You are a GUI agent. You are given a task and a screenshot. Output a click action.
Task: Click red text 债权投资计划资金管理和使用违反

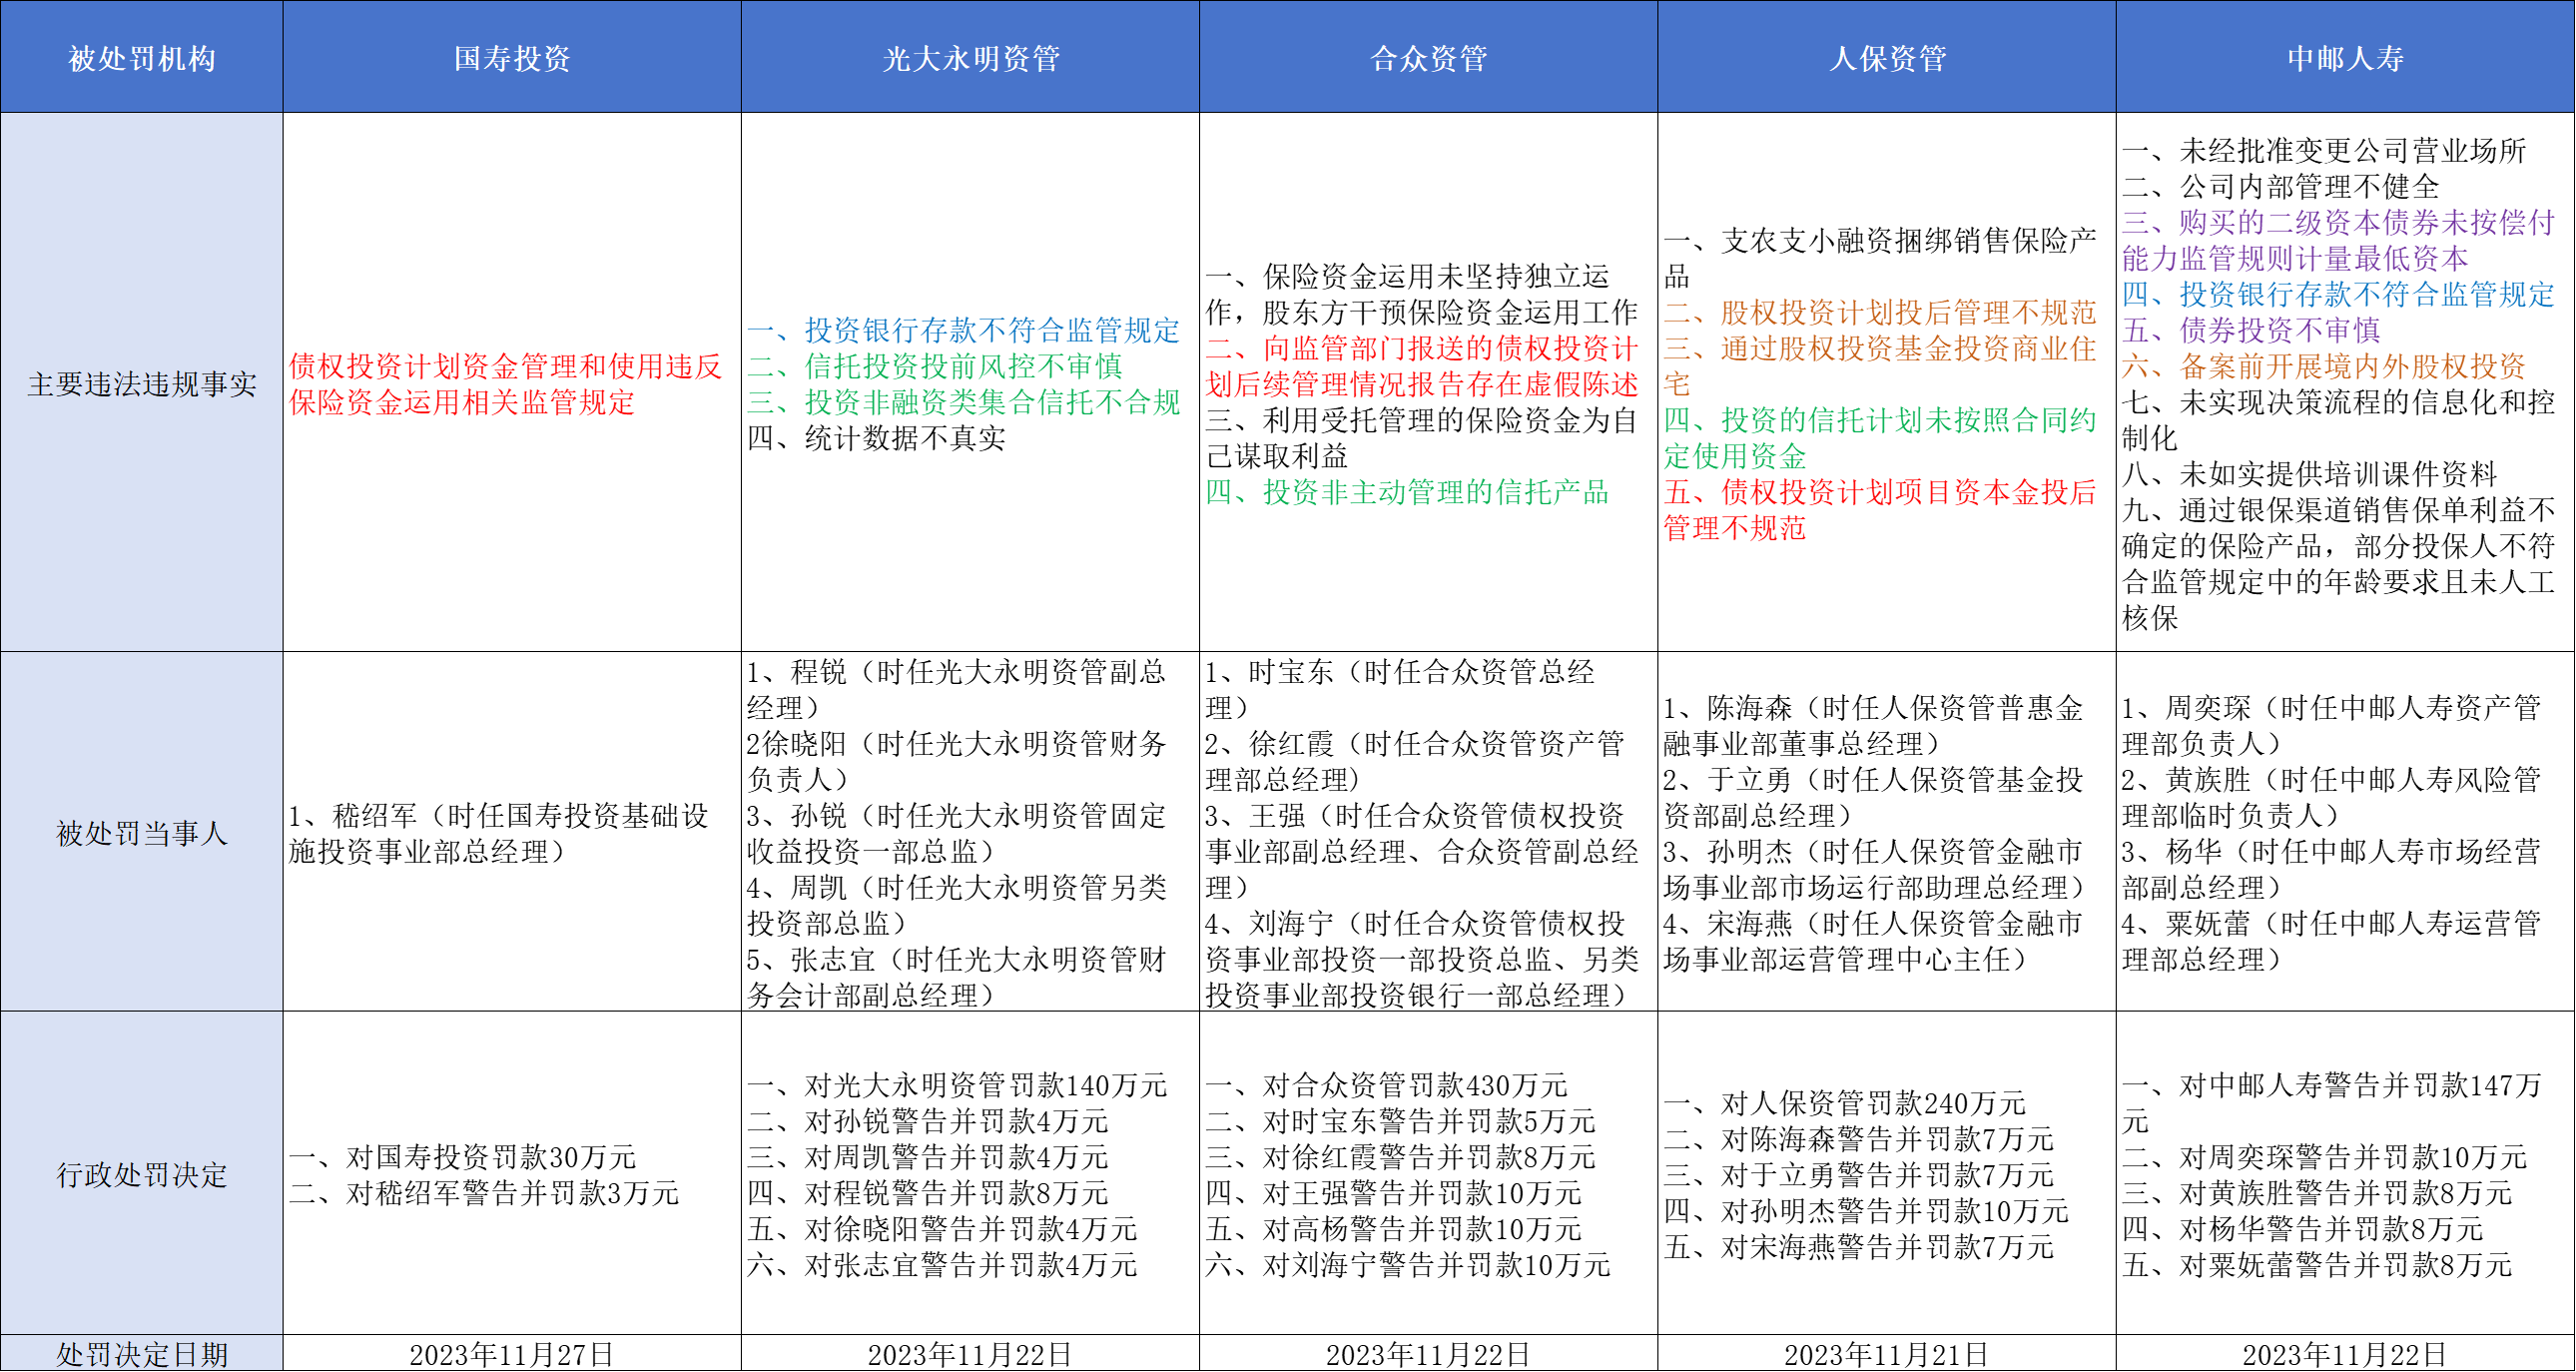(x=505, y=366)
